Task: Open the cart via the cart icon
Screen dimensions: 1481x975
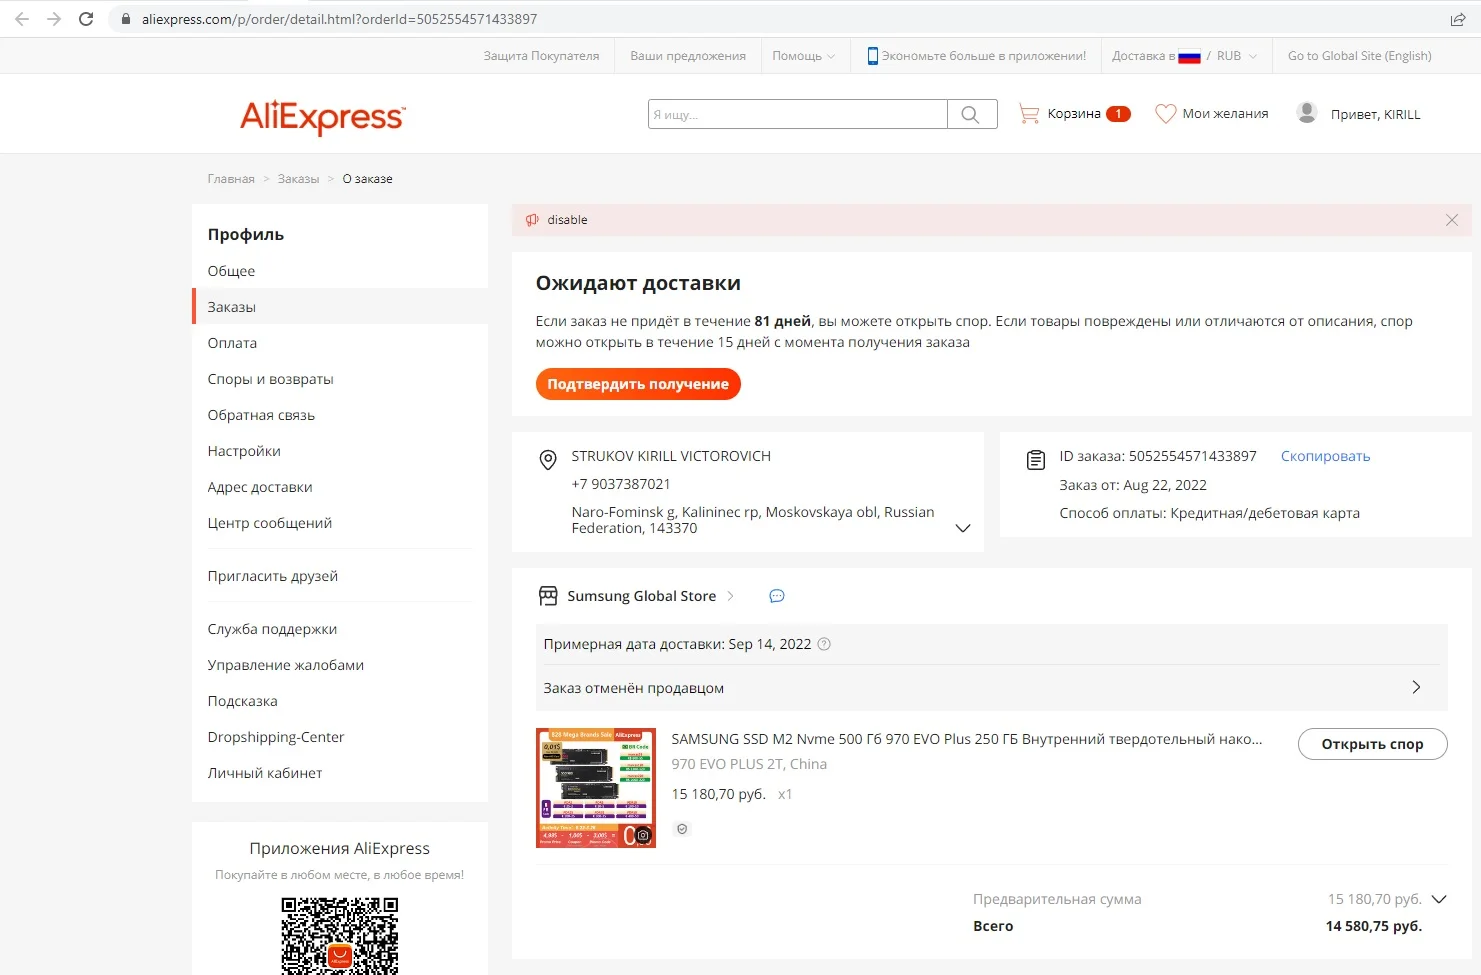Action: (x=1028, y=113)
